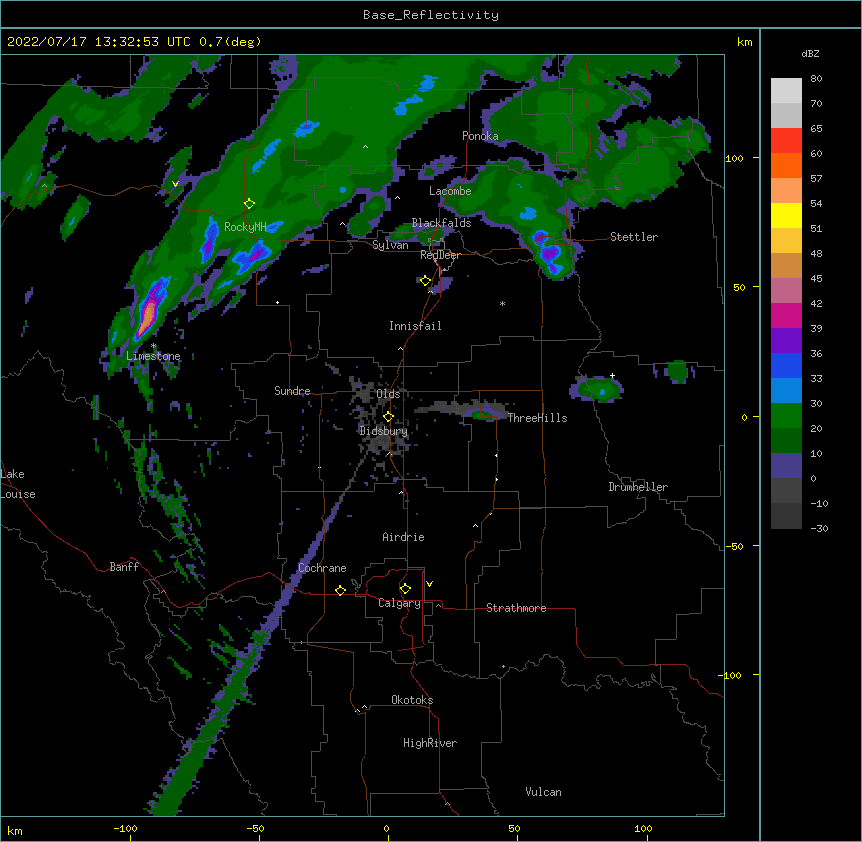Click the RockyMH label
The height and width of the screenshot is (842, 862).
(245, 227)
